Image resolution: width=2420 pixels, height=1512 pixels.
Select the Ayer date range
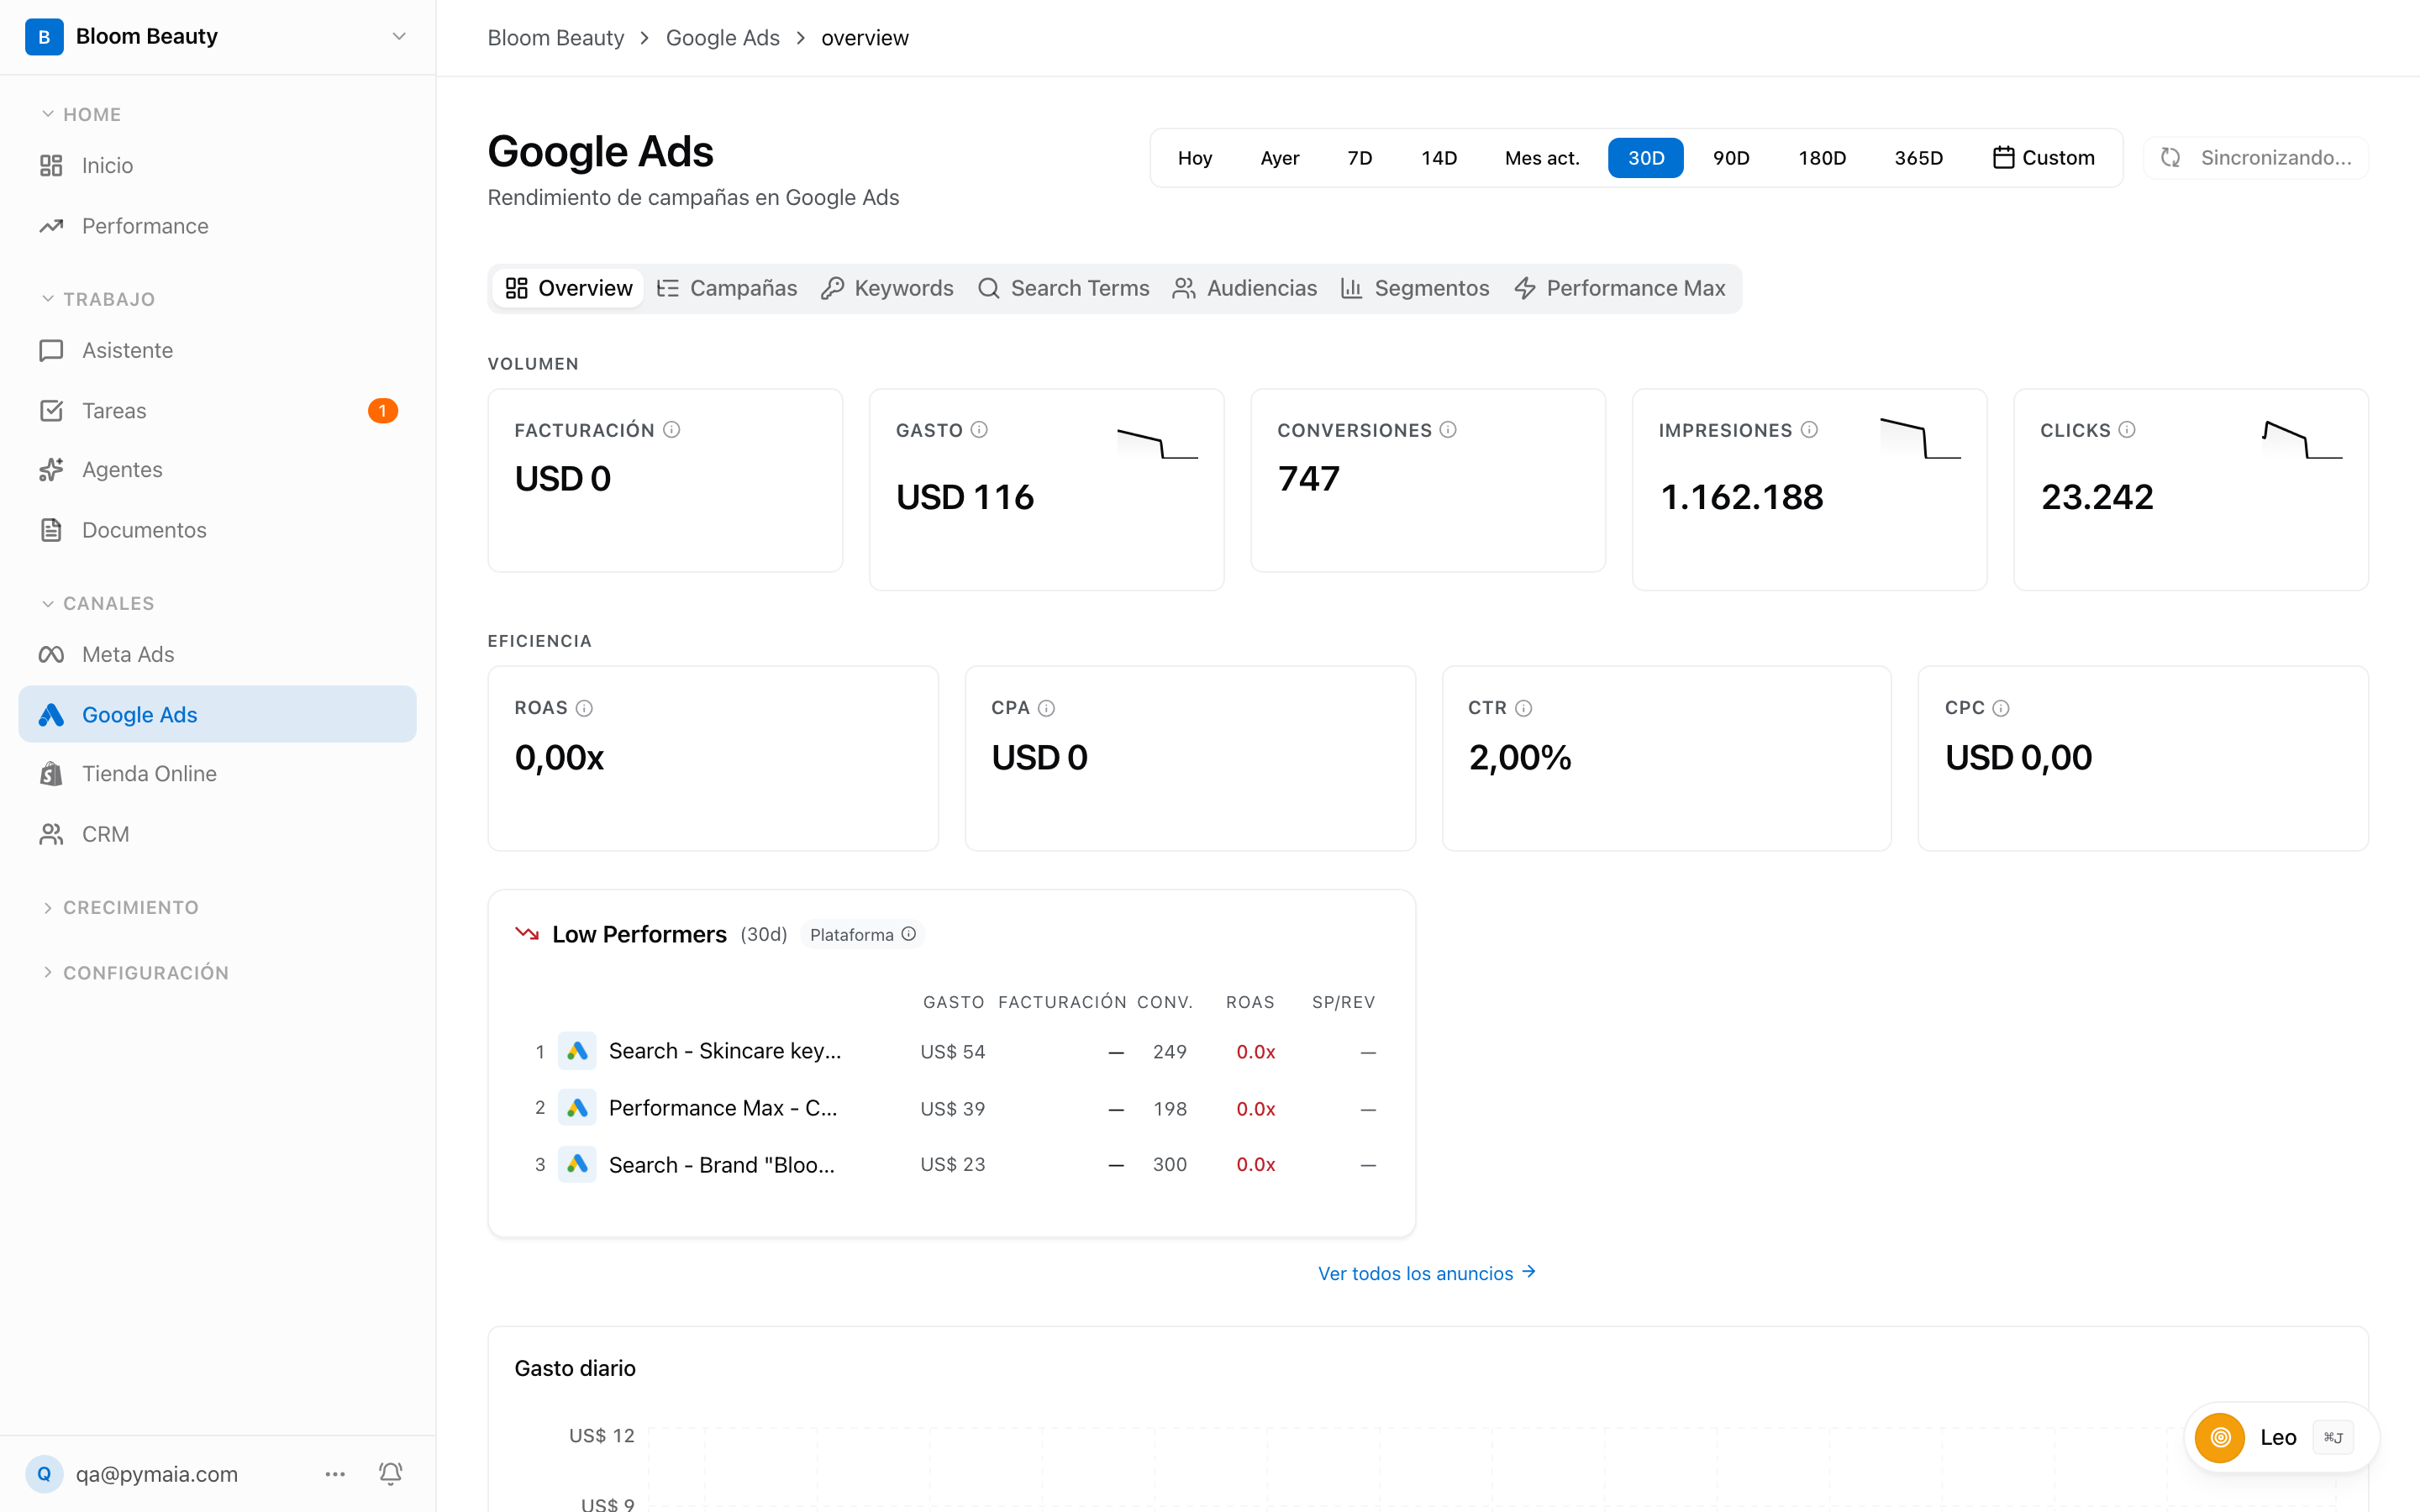1280,158
